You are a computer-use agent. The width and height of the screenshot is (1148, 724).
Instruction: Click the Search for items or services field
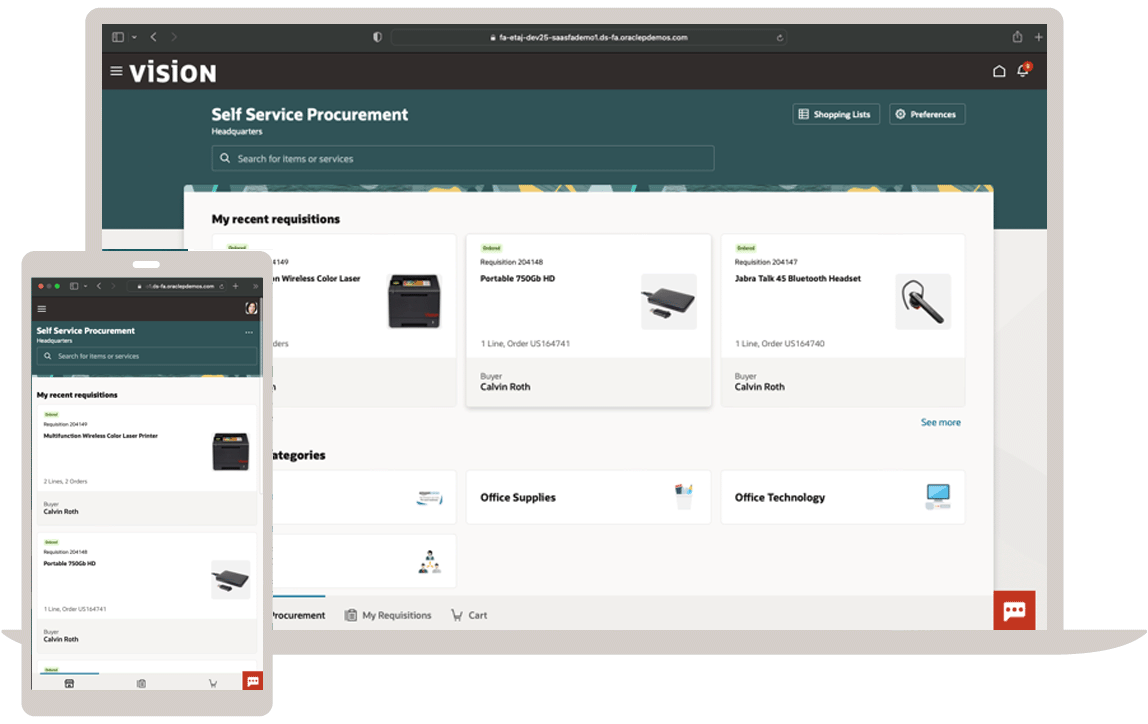pos(463,158)
